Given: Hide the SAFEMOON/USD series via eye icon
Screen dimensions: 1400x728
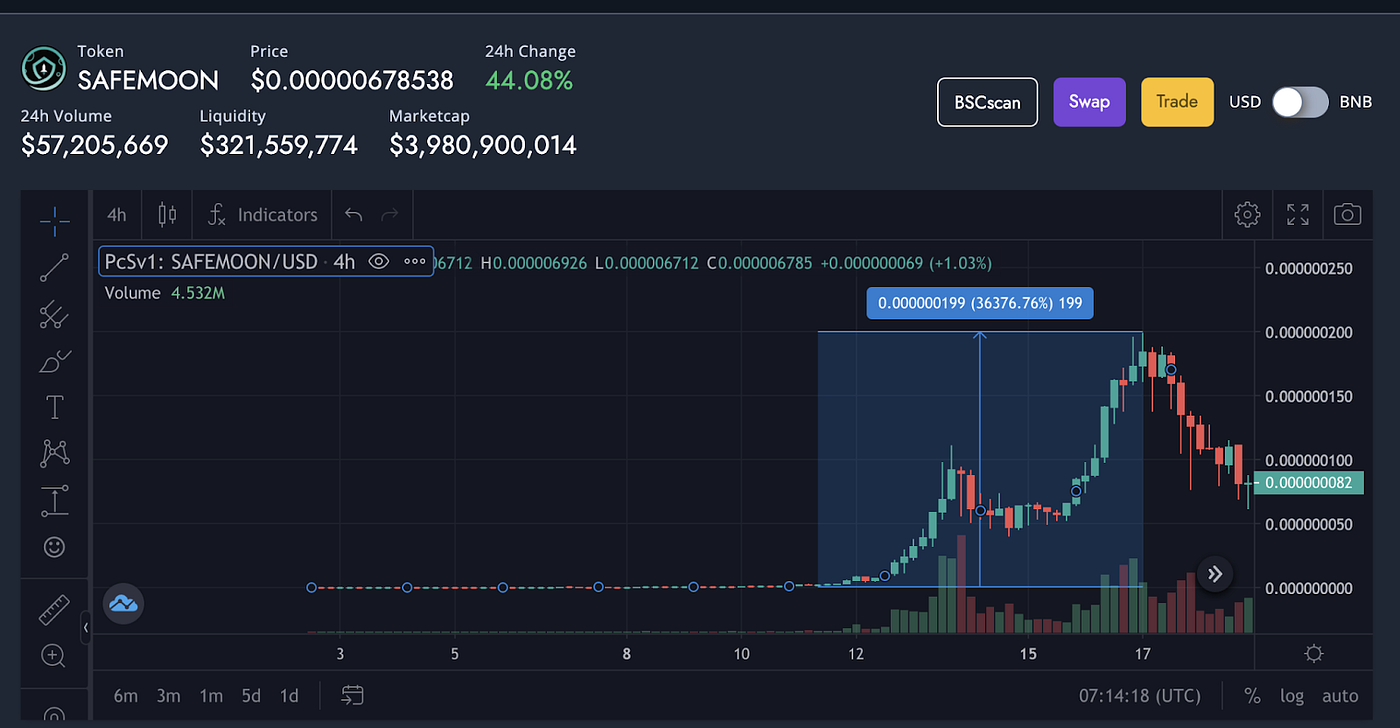Looking at the screenshot, I should coord(378,262).
